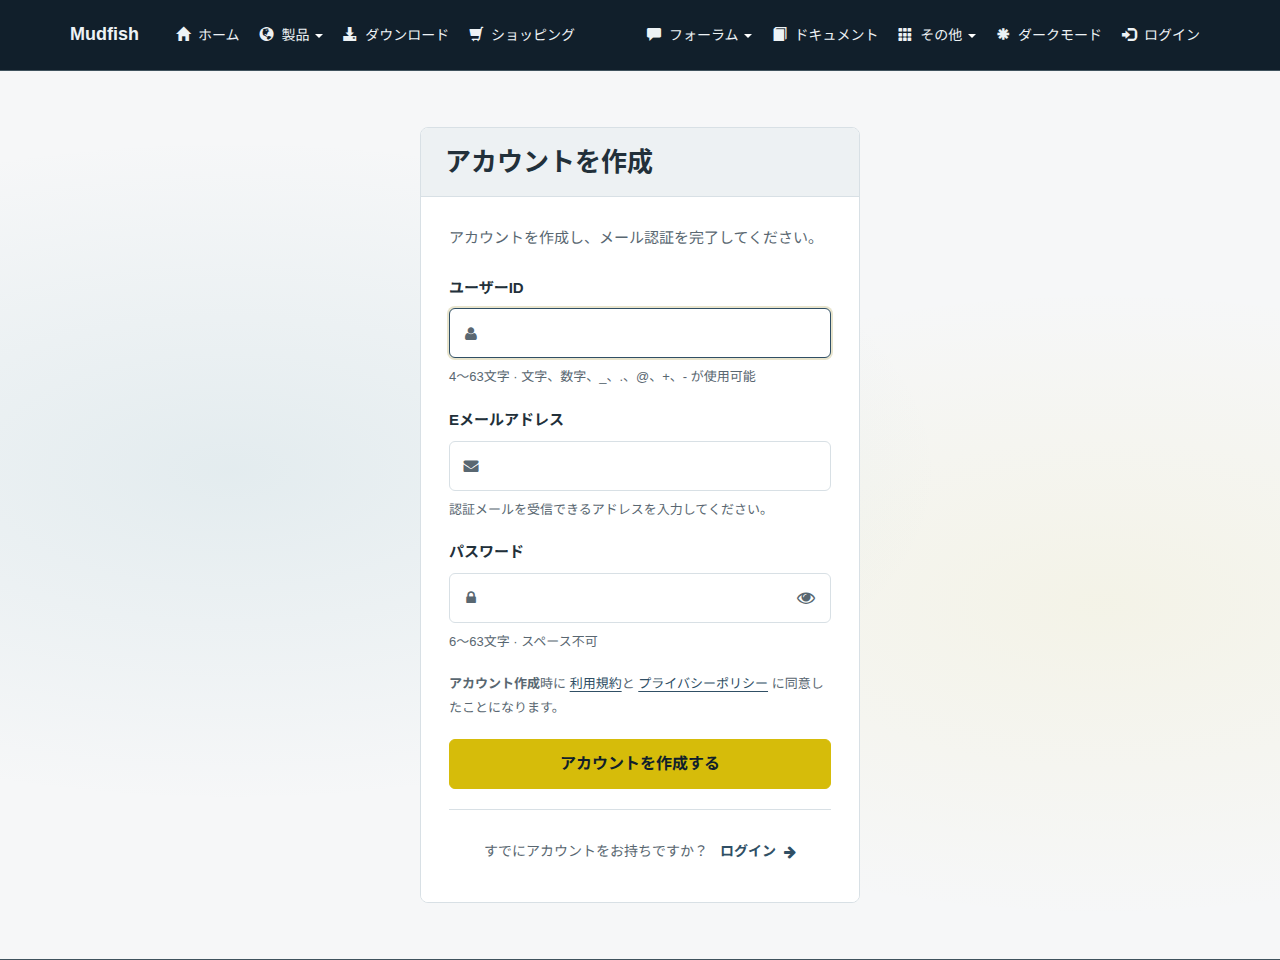The width and height of the screenshot is (1280, 960).
Task: Click the envelope icon in email field
Action: pyautogui.click(x=471, y=466)
